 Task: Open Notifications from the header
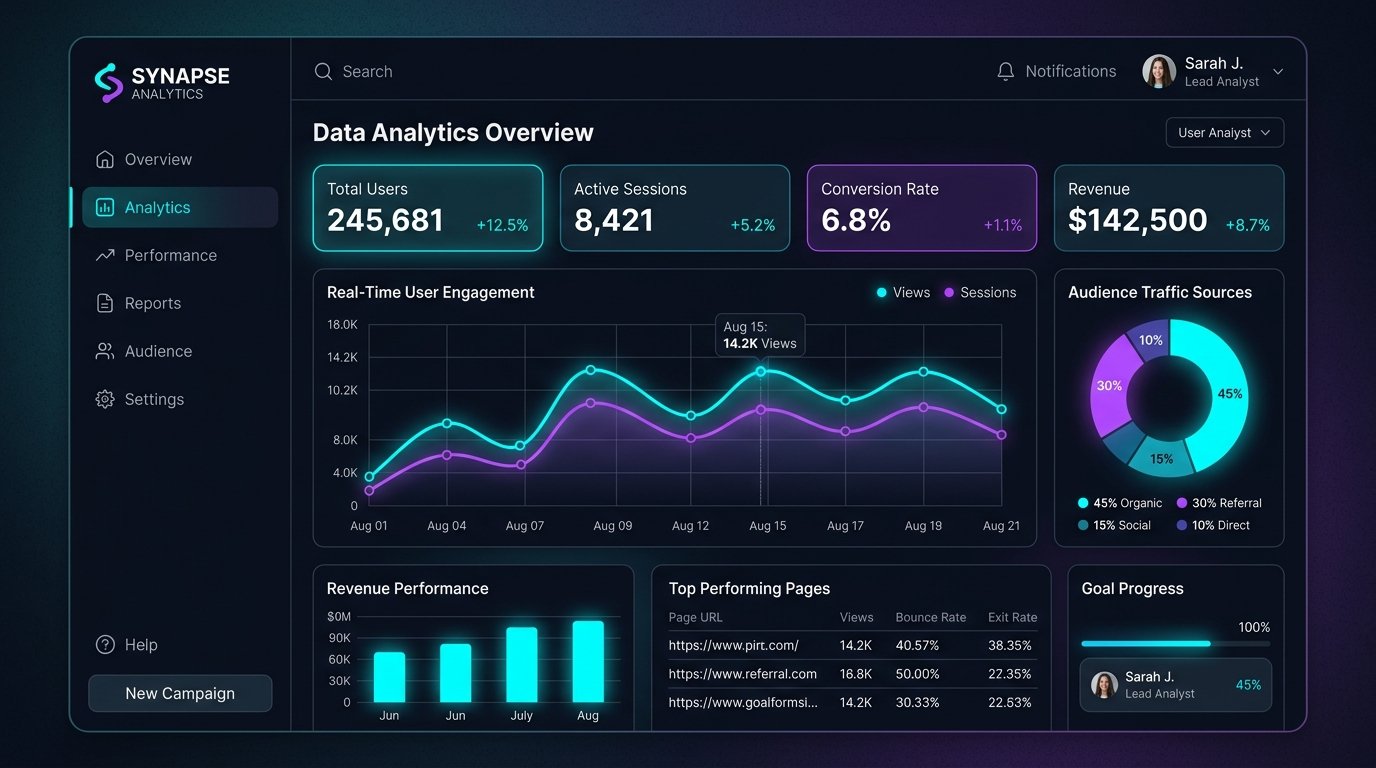click(x=1056, y=72)
